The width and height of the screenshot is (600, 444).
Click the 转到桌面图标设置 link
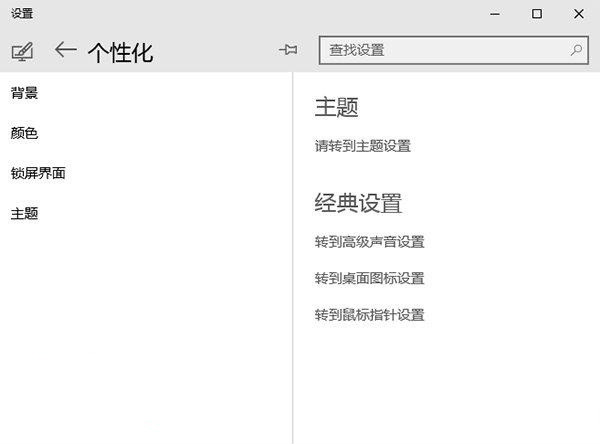click(x=370, y=278)
